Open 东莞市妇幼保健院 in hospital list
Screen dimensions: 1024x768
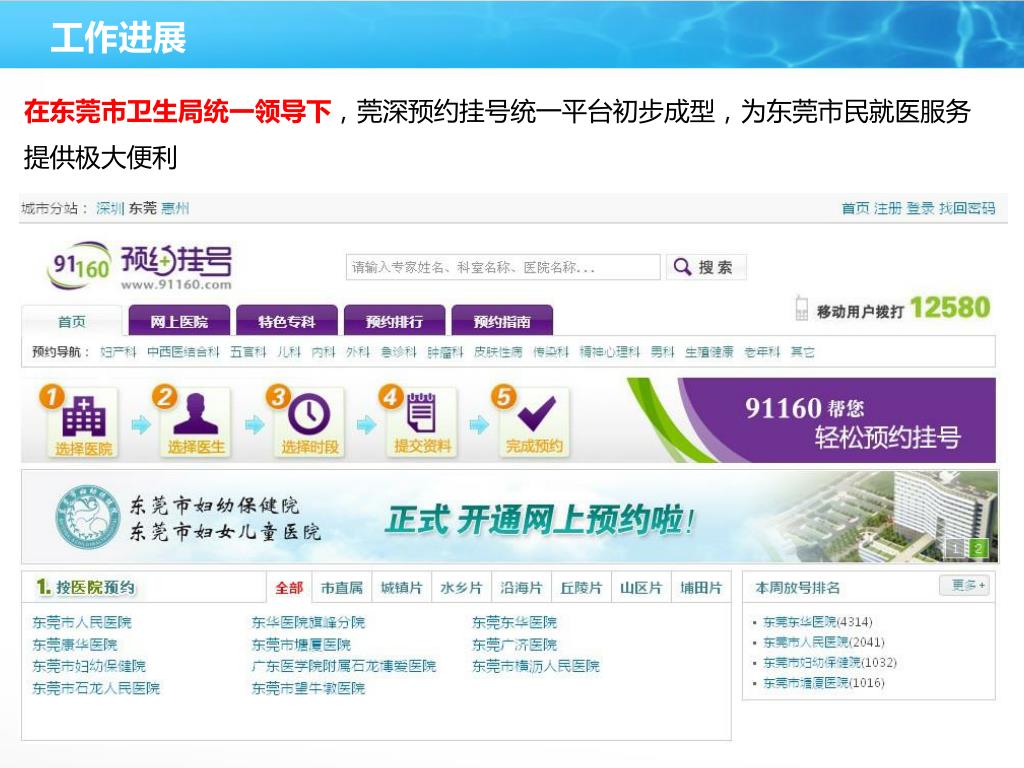(x=89, y=666)
